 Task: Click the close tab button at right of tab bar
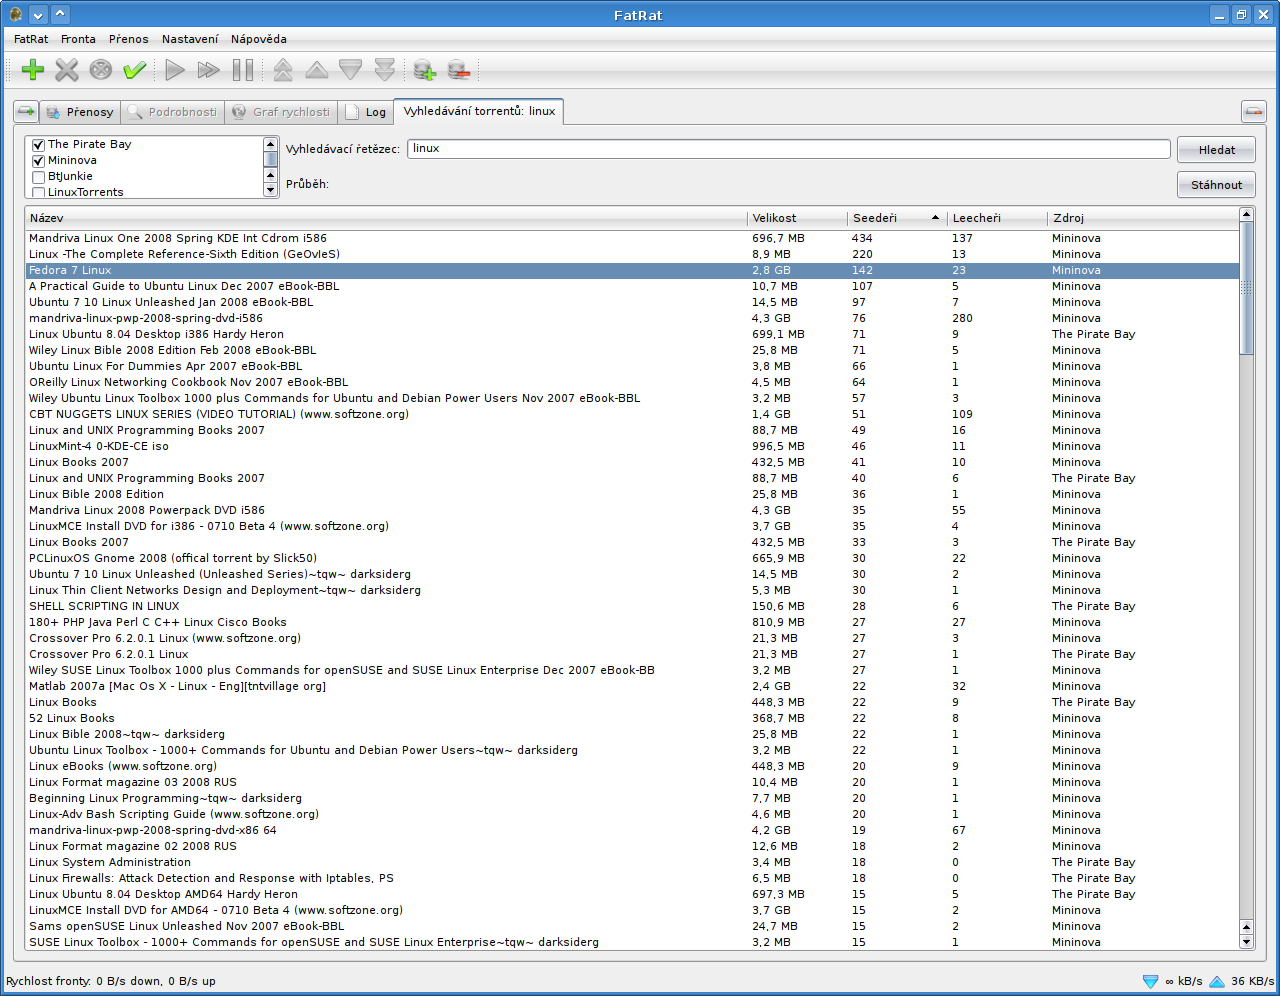[1254, 111]
